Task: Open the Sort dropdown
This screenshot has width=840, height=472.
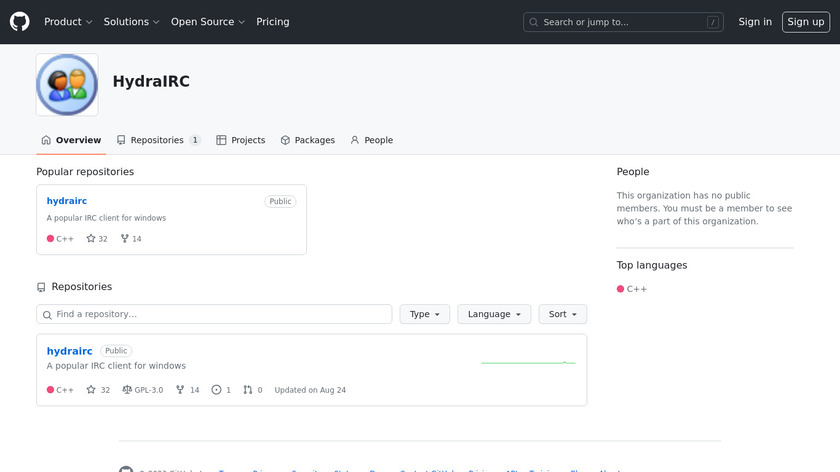Action: pos(562,314)
